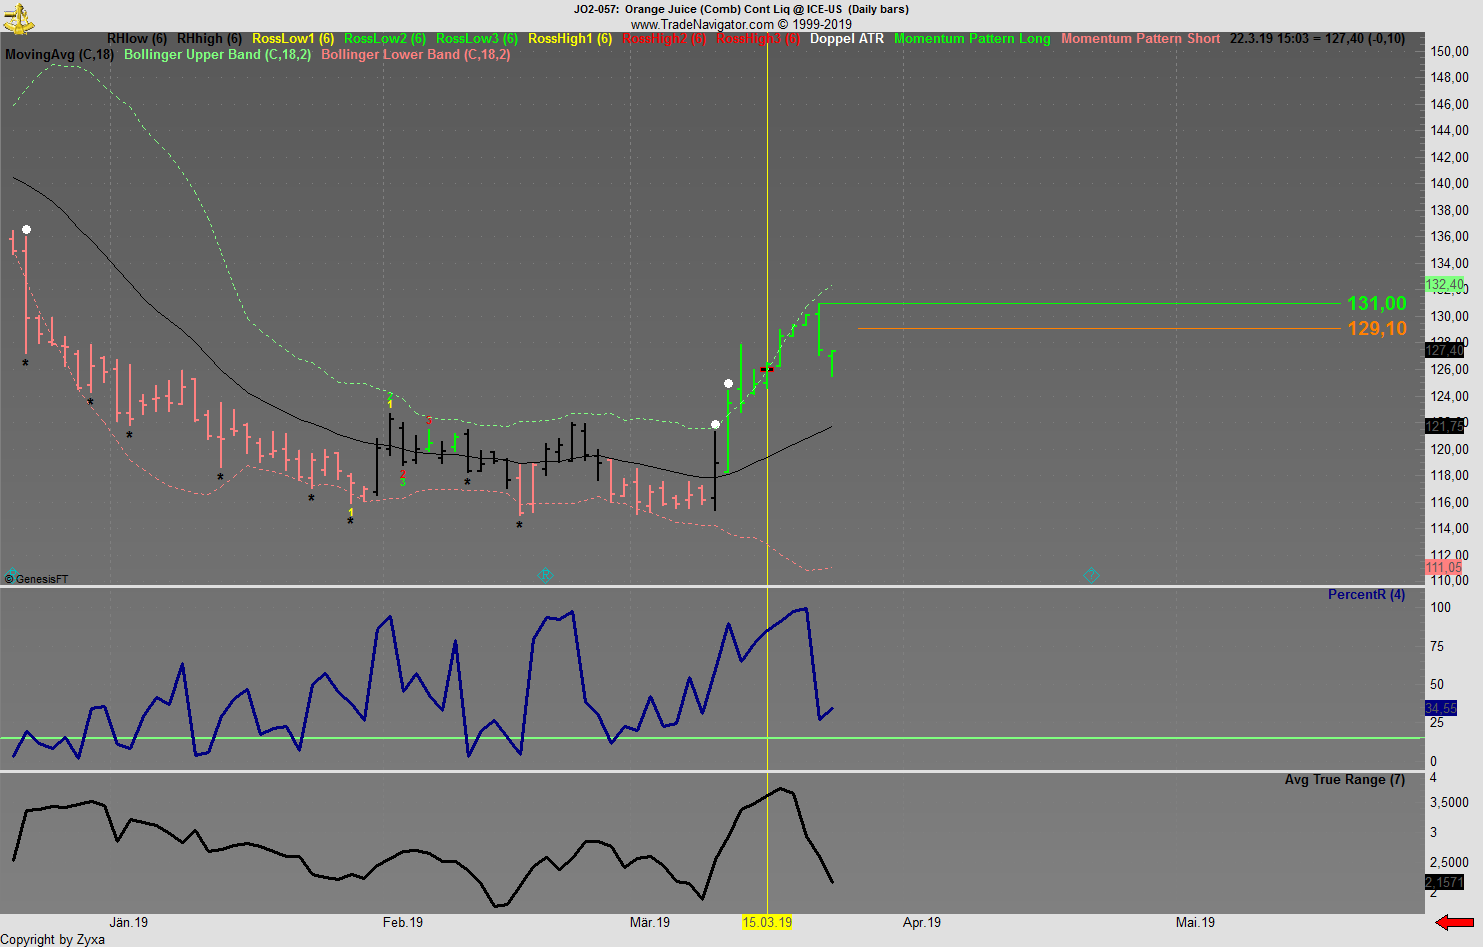Click the orange 129,10 price level label

pos(1377,329)
